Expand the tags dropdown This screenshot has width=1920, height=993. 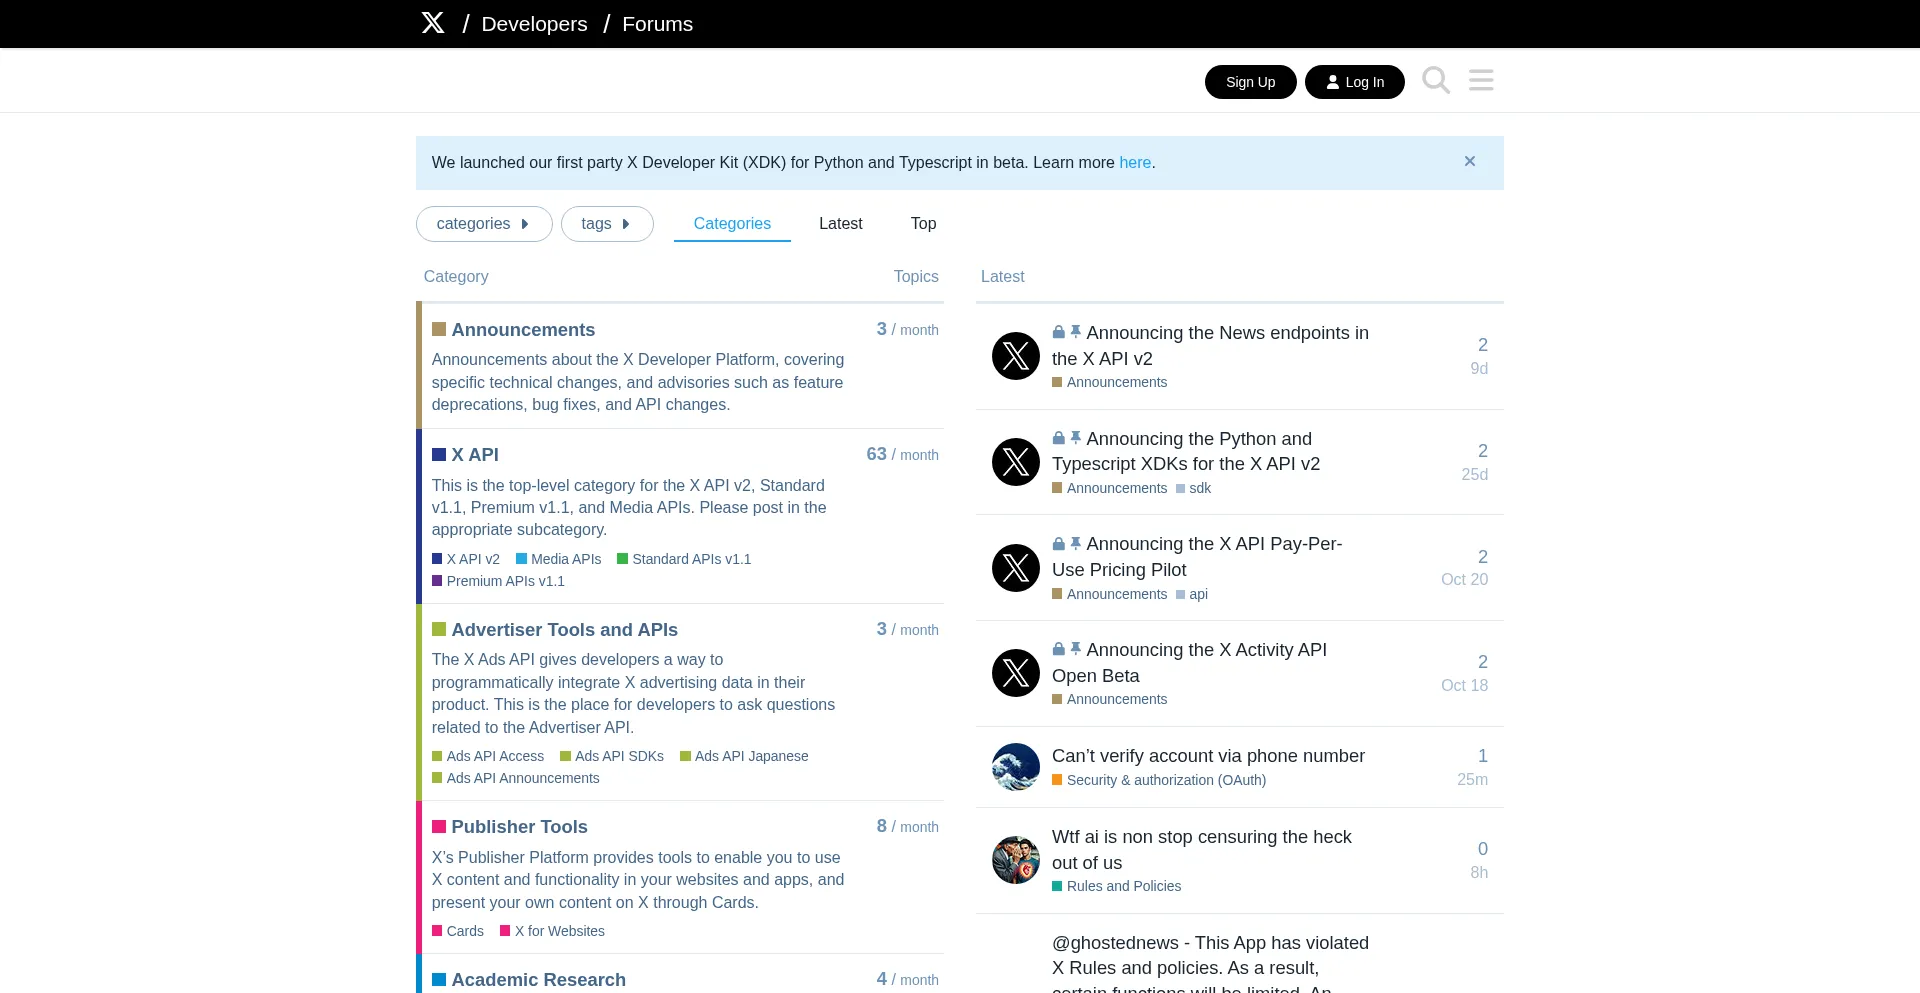tap(607, 224)
